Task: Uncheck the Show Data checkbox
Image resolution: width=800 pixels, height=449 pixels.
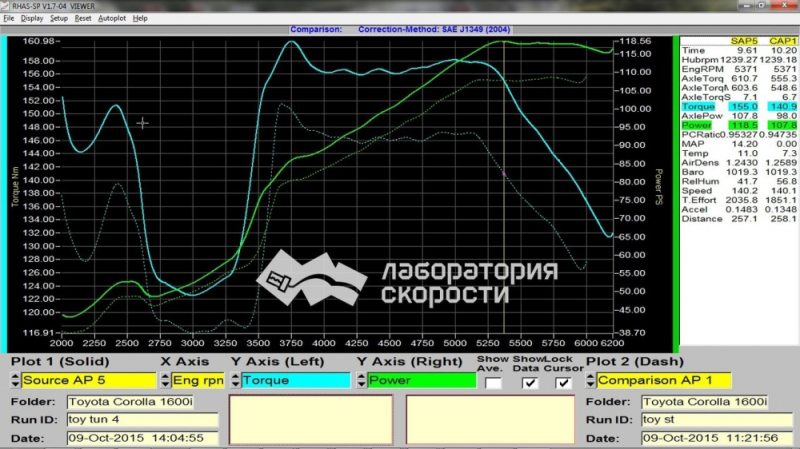Action: [x=530, y=383]
